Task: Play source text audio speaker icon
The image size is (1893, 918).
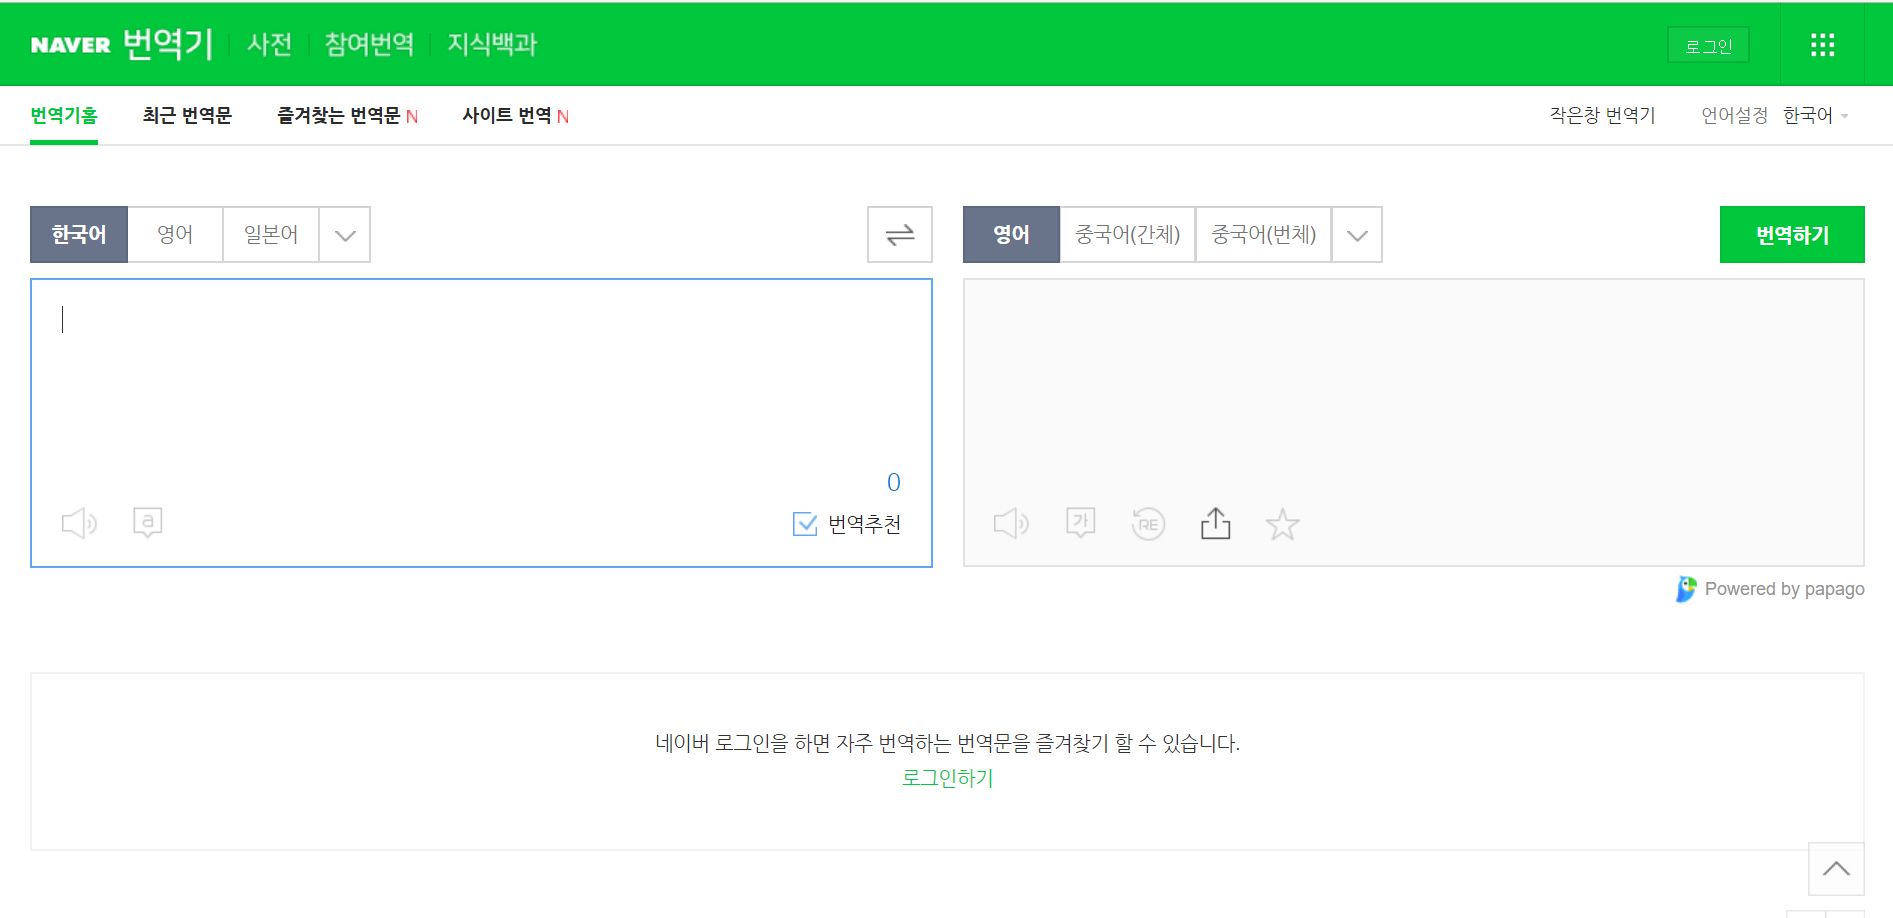Action: pos(79,523)
